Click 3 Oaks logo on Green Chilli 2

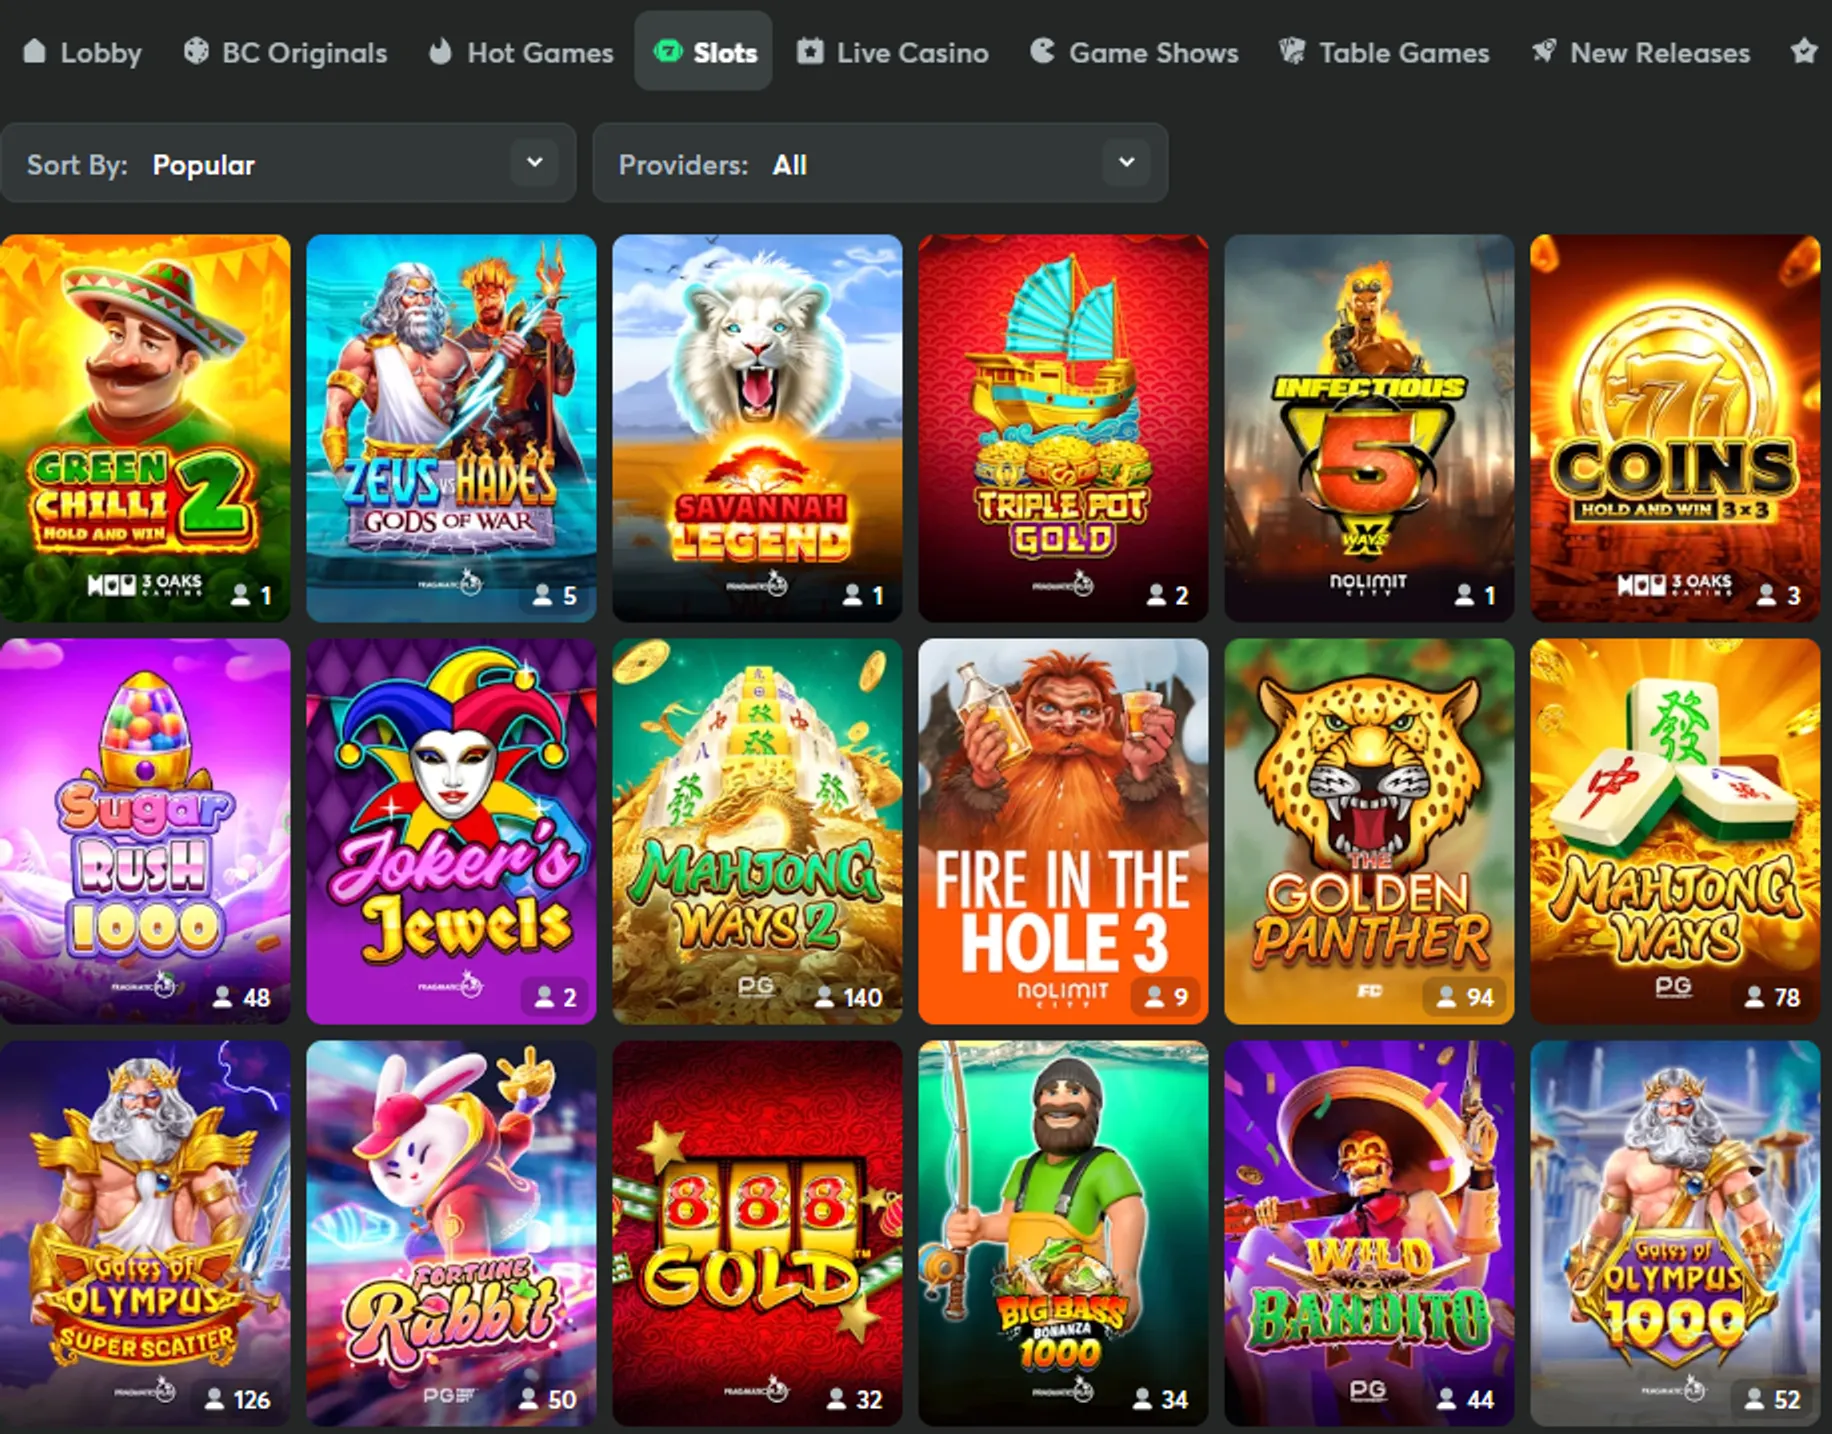(145, 583)
